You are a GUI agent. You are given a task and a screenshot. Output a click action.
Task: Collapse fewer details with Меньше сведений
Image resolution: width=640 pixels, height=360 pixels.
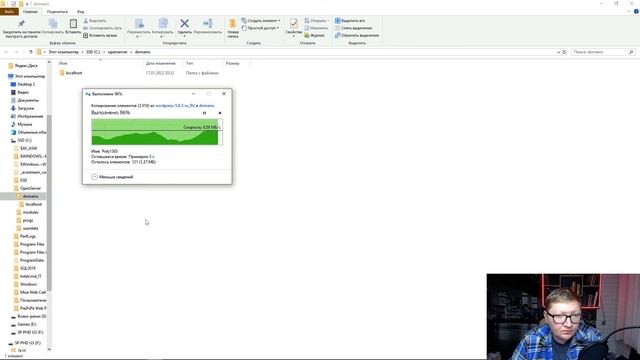[112, 177]
